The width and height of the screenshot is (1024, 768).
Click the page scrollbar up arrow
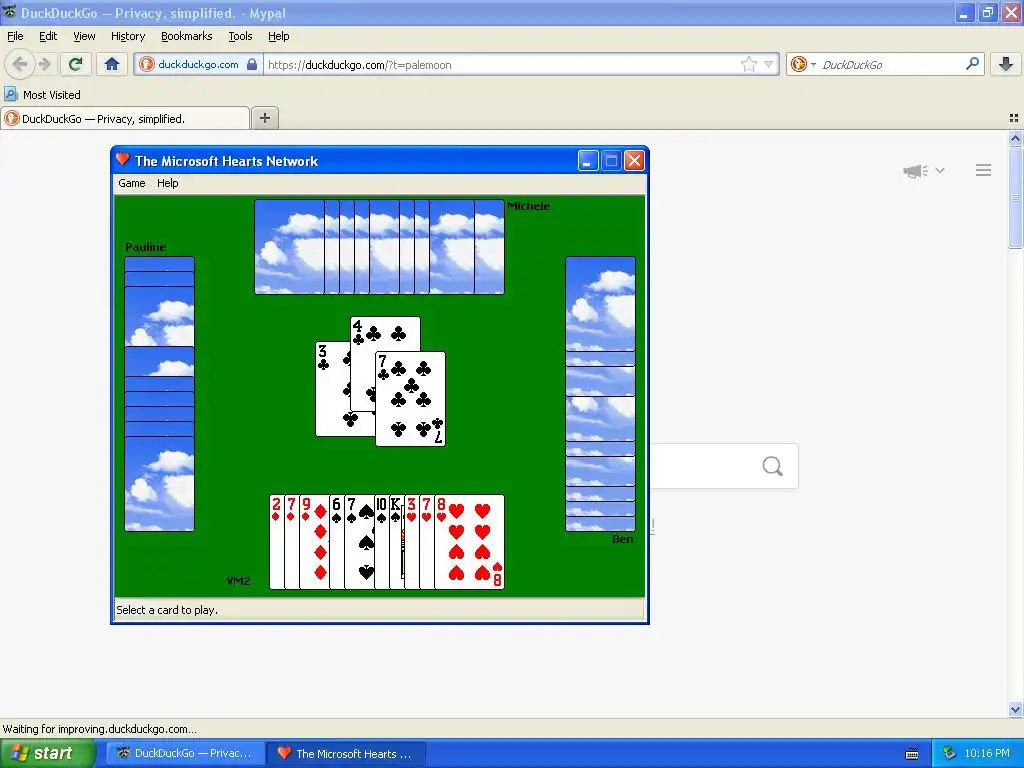1015,138
